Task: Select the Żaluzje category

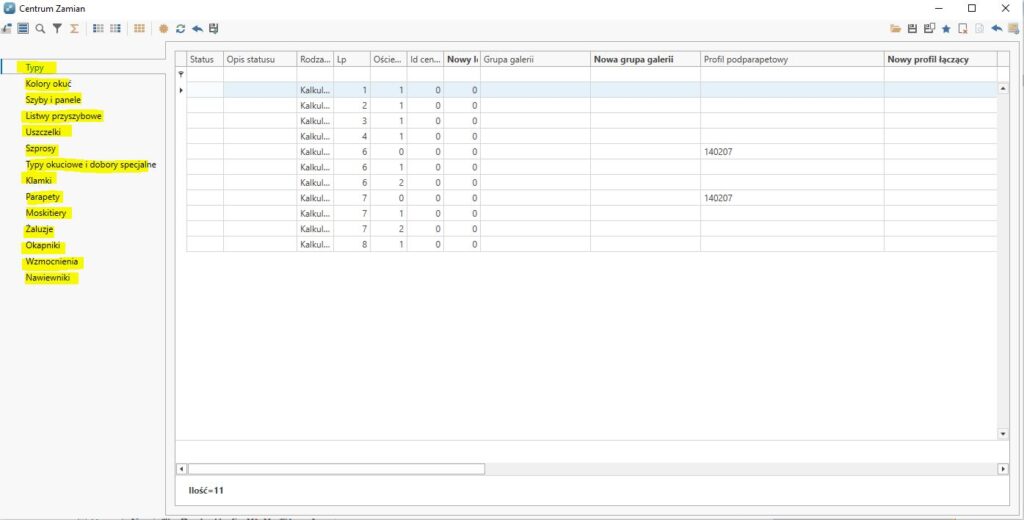Action: click(x=39, y=229)
